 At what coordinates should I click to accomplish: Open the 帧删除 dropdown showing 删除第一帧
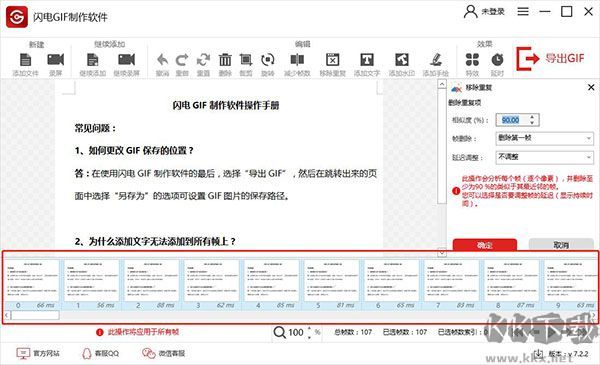[545, 138]
